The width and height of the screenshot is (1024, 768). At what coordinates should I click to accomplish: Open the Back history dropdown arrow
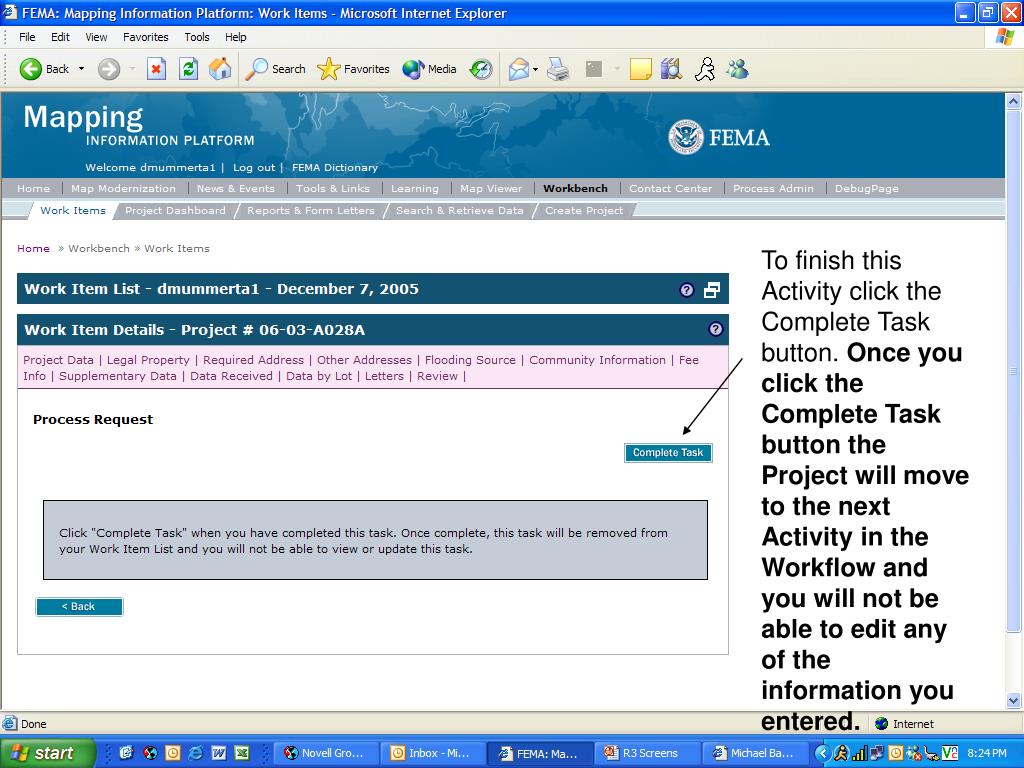point(82,69)
